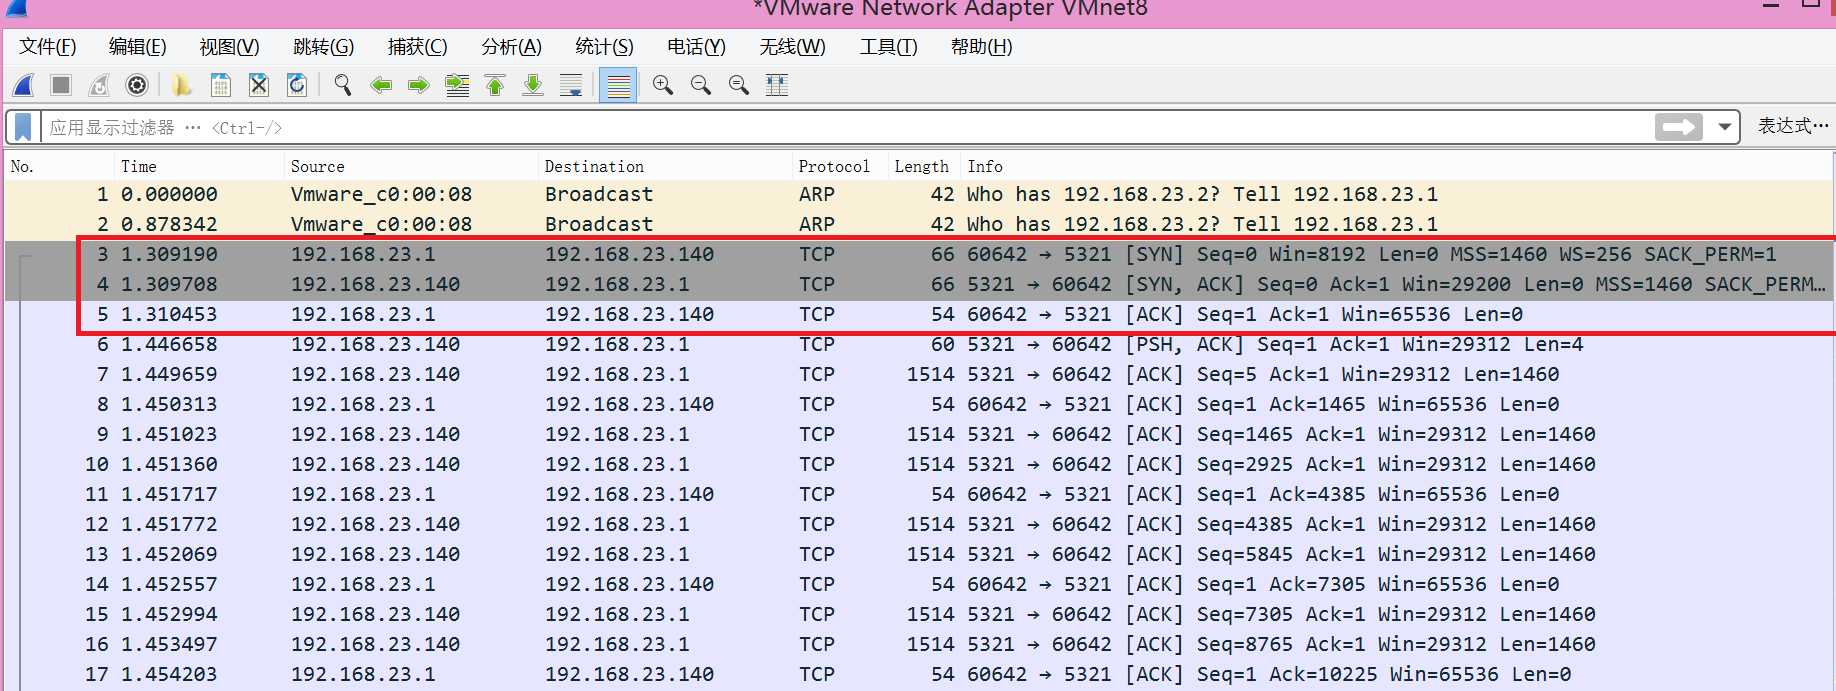Select packet 8 with Ack=1465
The width and height of the screenshot is (1836, 691).
919,404
